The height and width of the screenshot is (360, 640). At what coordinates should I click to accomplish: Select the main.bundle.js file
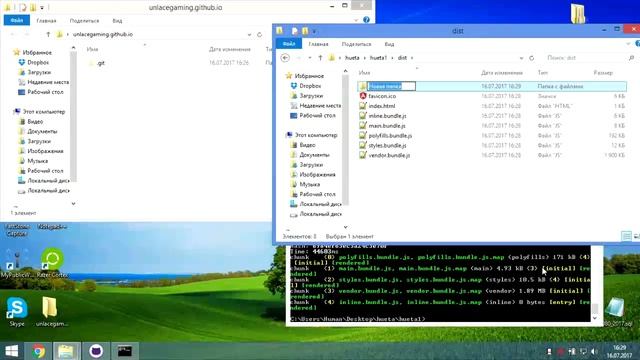(x=387, y=126)
